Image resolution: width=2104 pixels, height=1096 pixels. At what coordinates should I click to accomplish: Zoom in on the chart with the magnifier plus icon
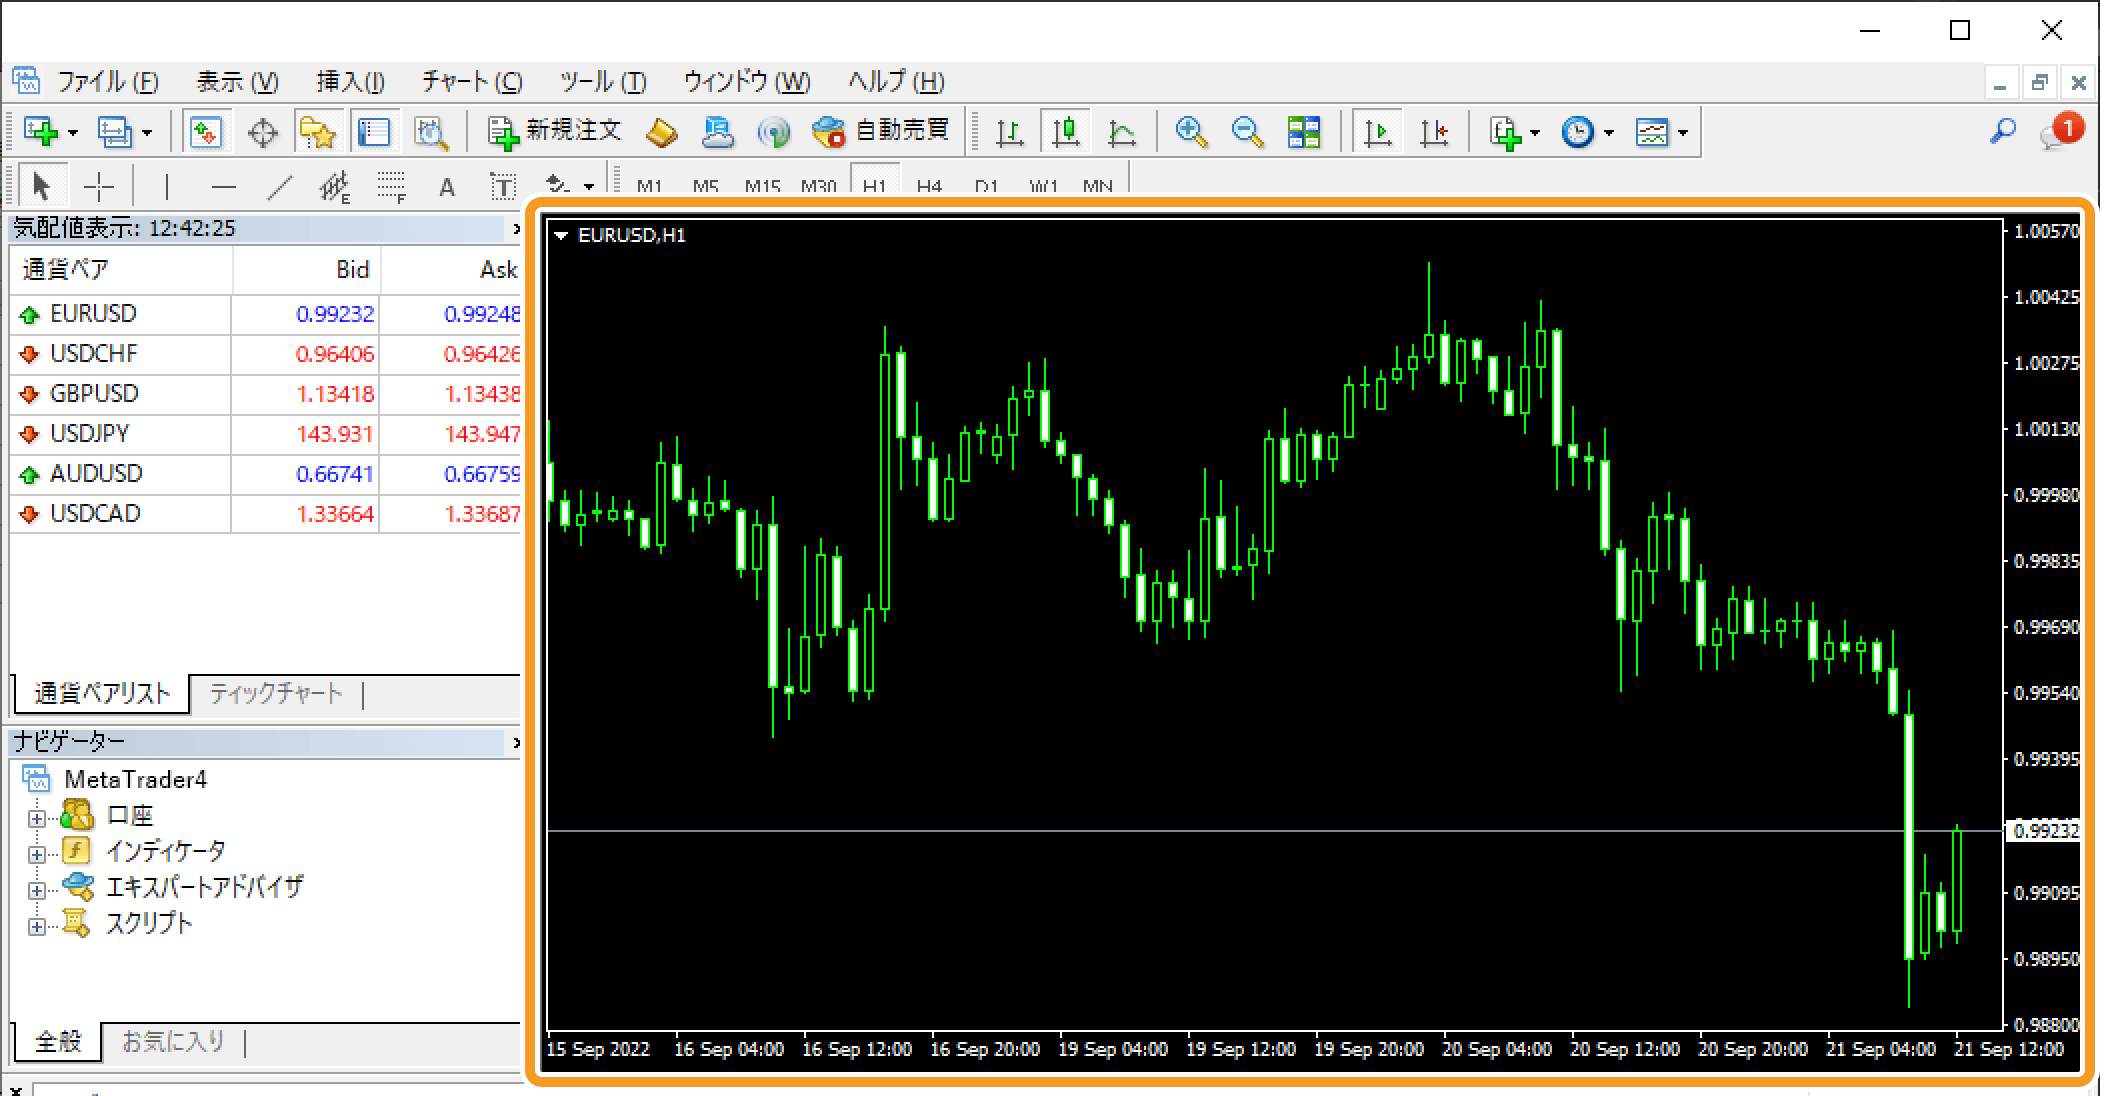(x=1191, y=132)
